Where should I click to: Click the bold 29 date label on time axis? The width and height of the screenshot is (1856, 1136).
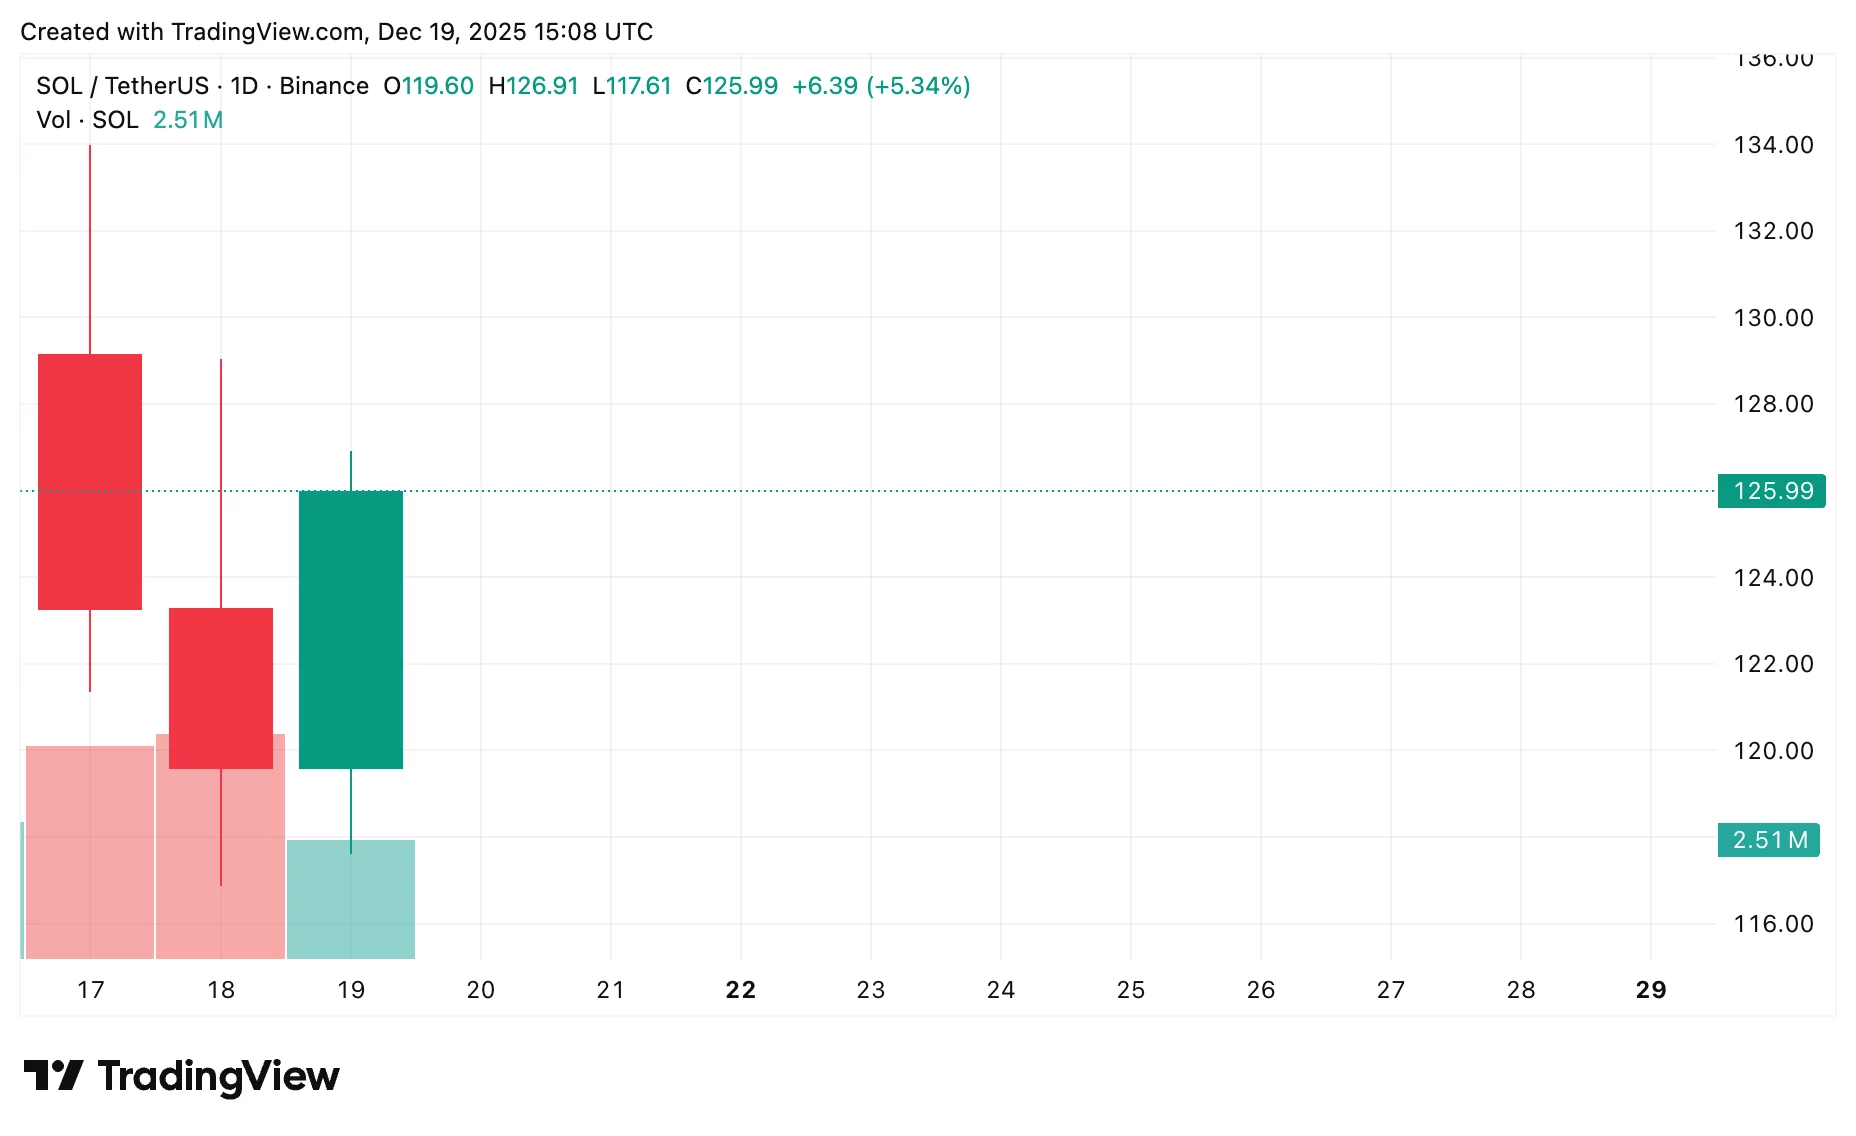click(x=1650, y=990)
